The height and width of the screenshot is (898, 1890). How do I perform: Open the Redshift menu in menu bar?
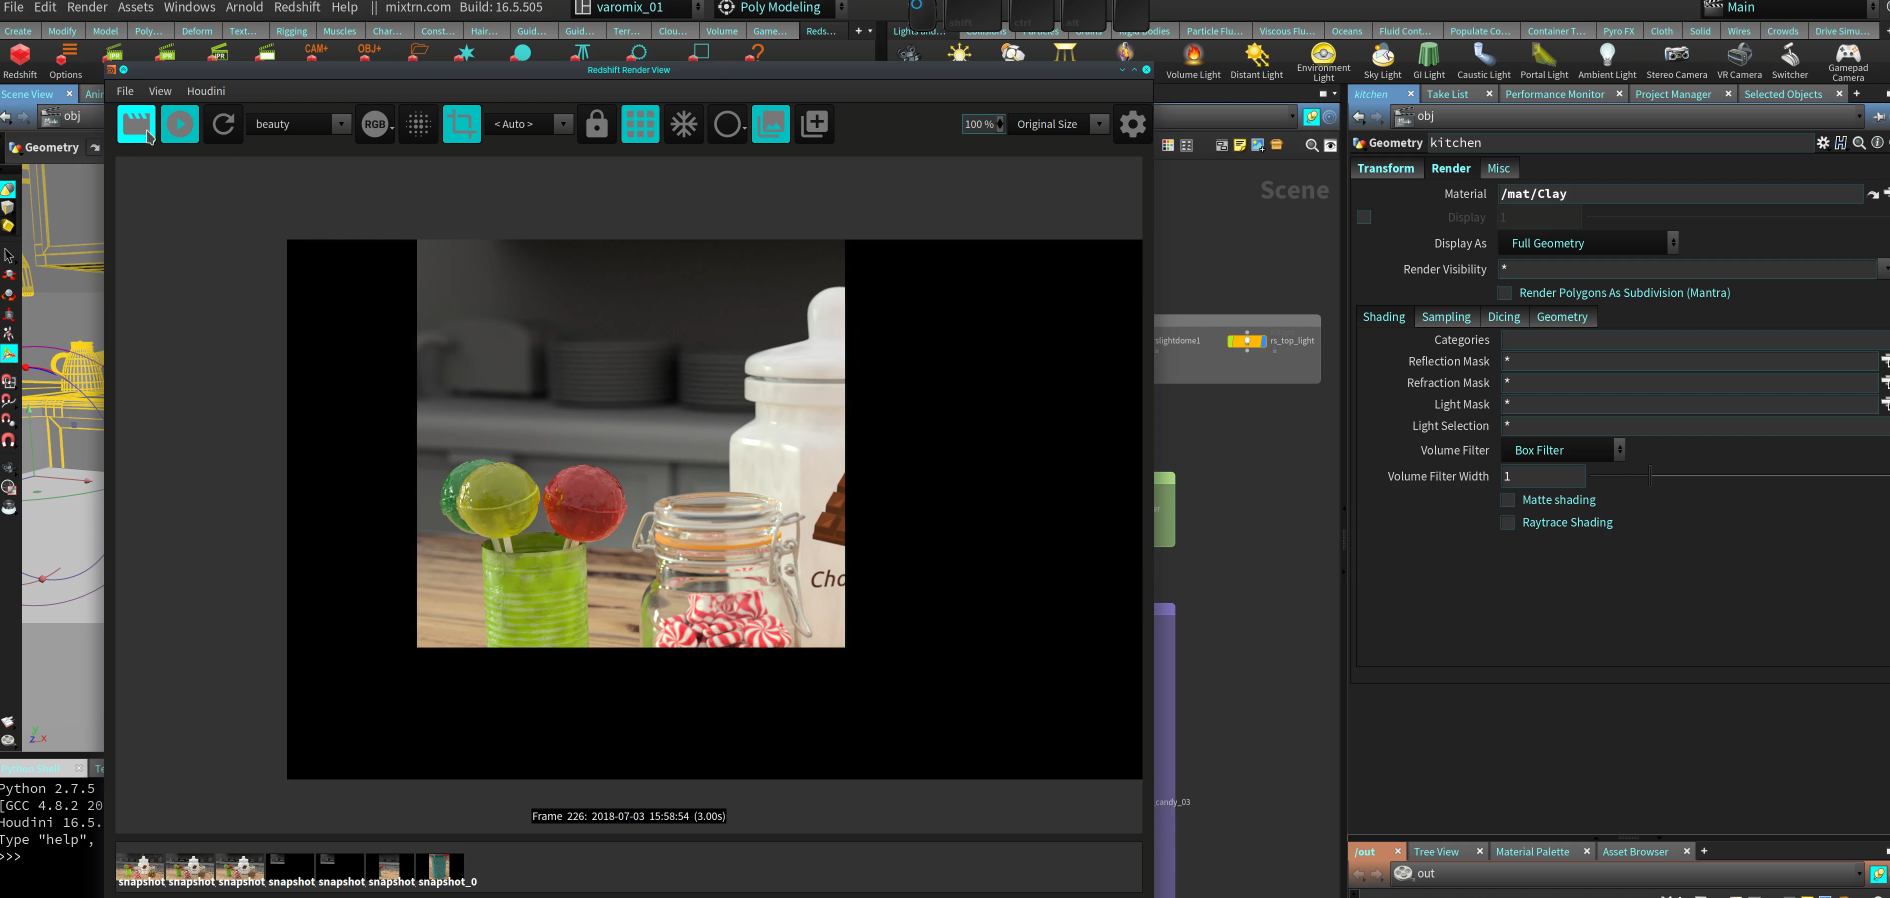coord(297,7)
